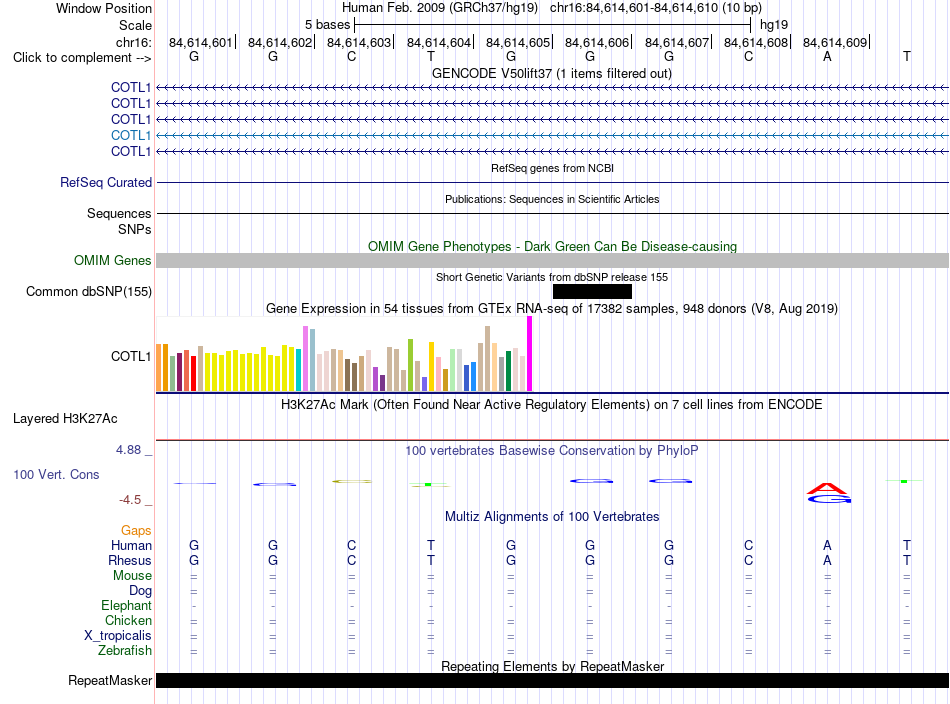The height and width of the screenshot is (704, 950).
Task: Click the RepeatMasker track label
Action: (110, 681)
